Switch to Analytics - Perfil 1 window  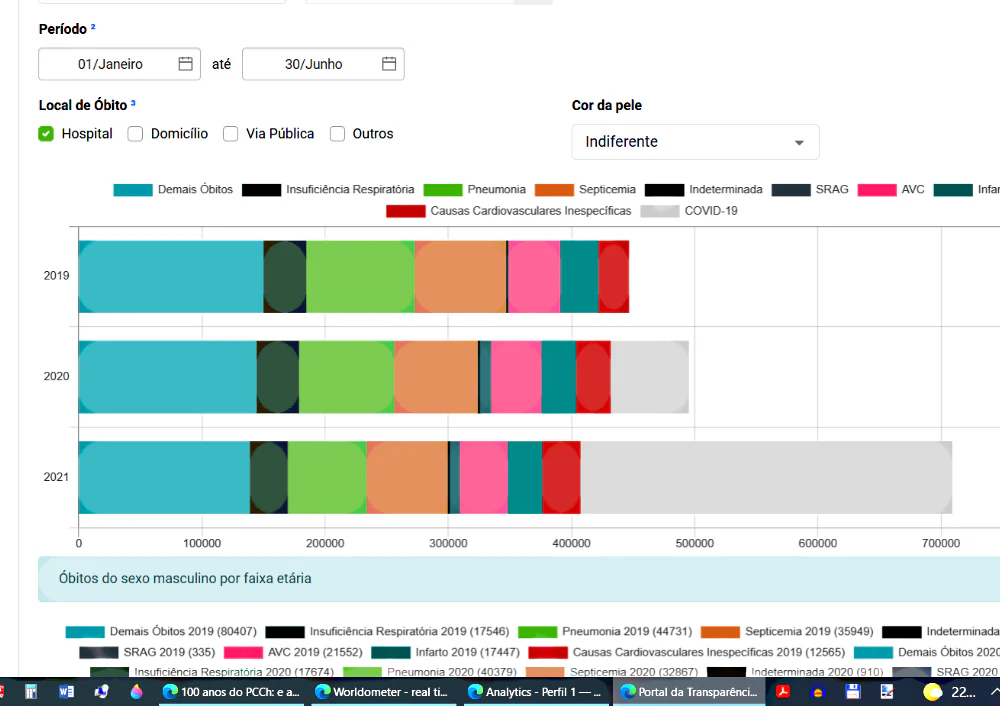coord(535,692)
